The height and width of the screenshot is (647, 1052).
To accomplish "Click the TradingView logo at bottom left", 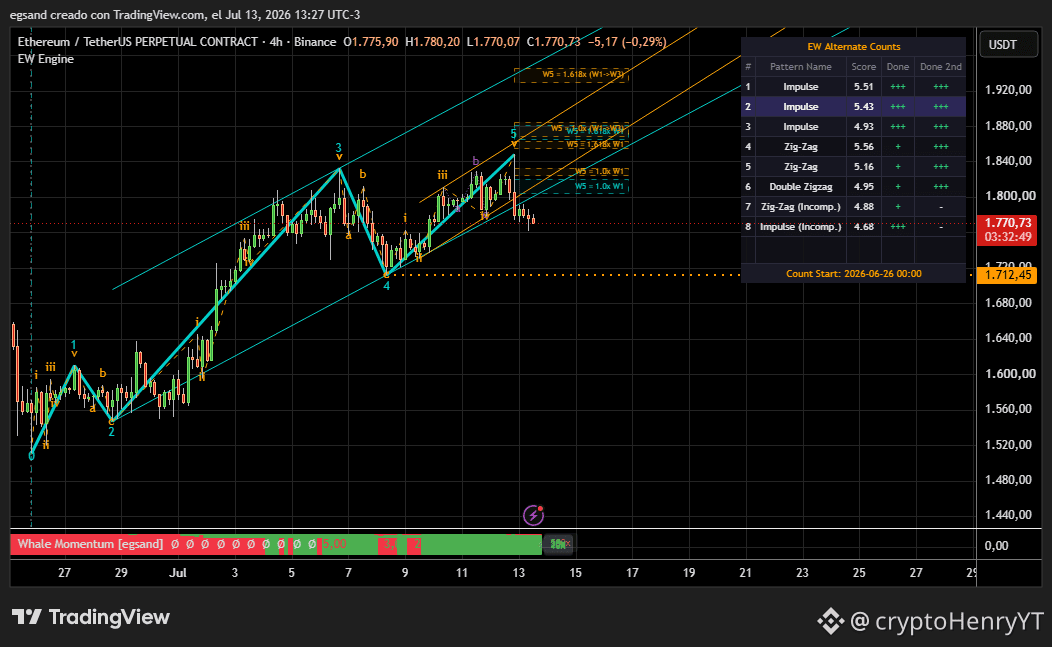I will tap(91, 617).
